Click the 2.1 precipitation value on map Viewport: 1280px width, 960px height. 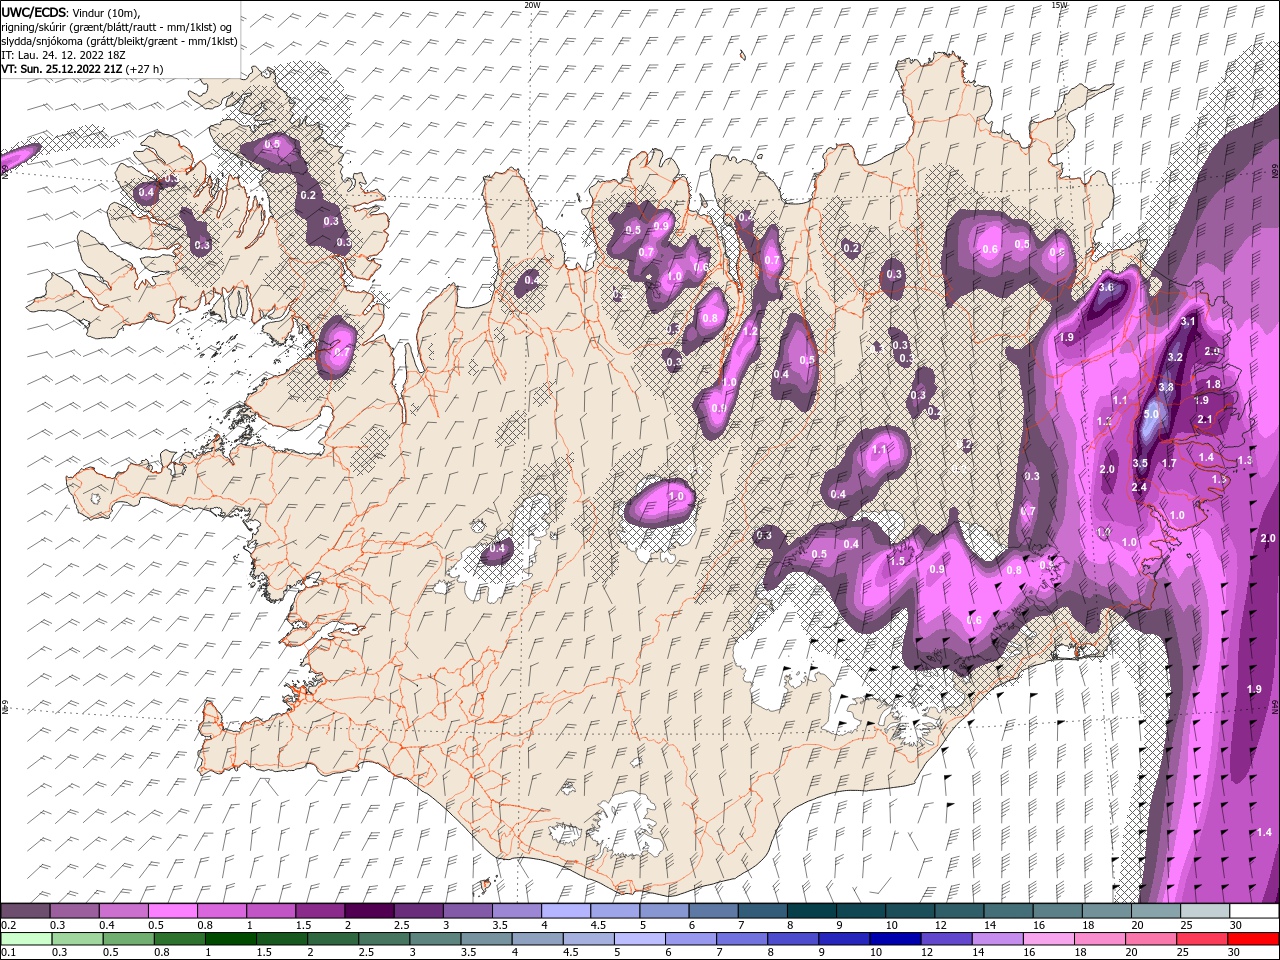point(1205,420)
